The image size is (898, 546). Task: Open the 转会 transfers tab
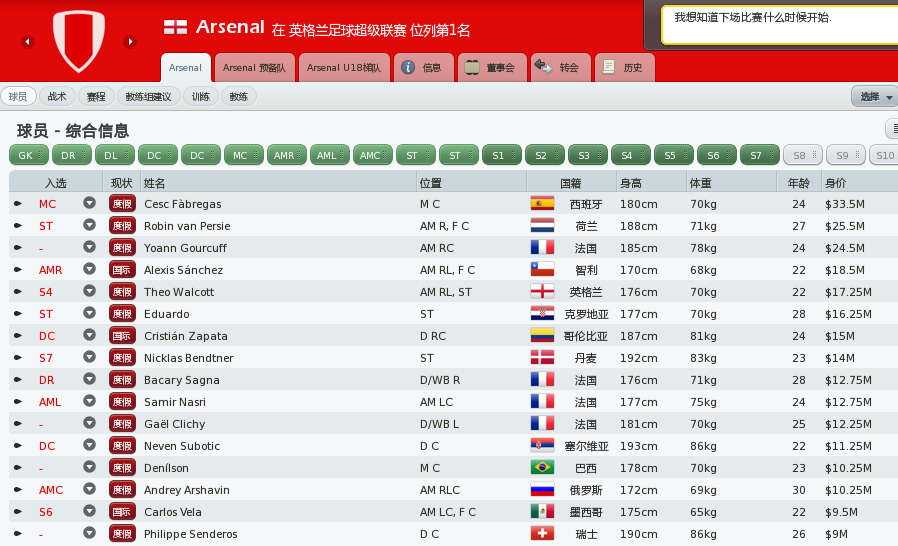pyautogui.click(x=558, y=68)
